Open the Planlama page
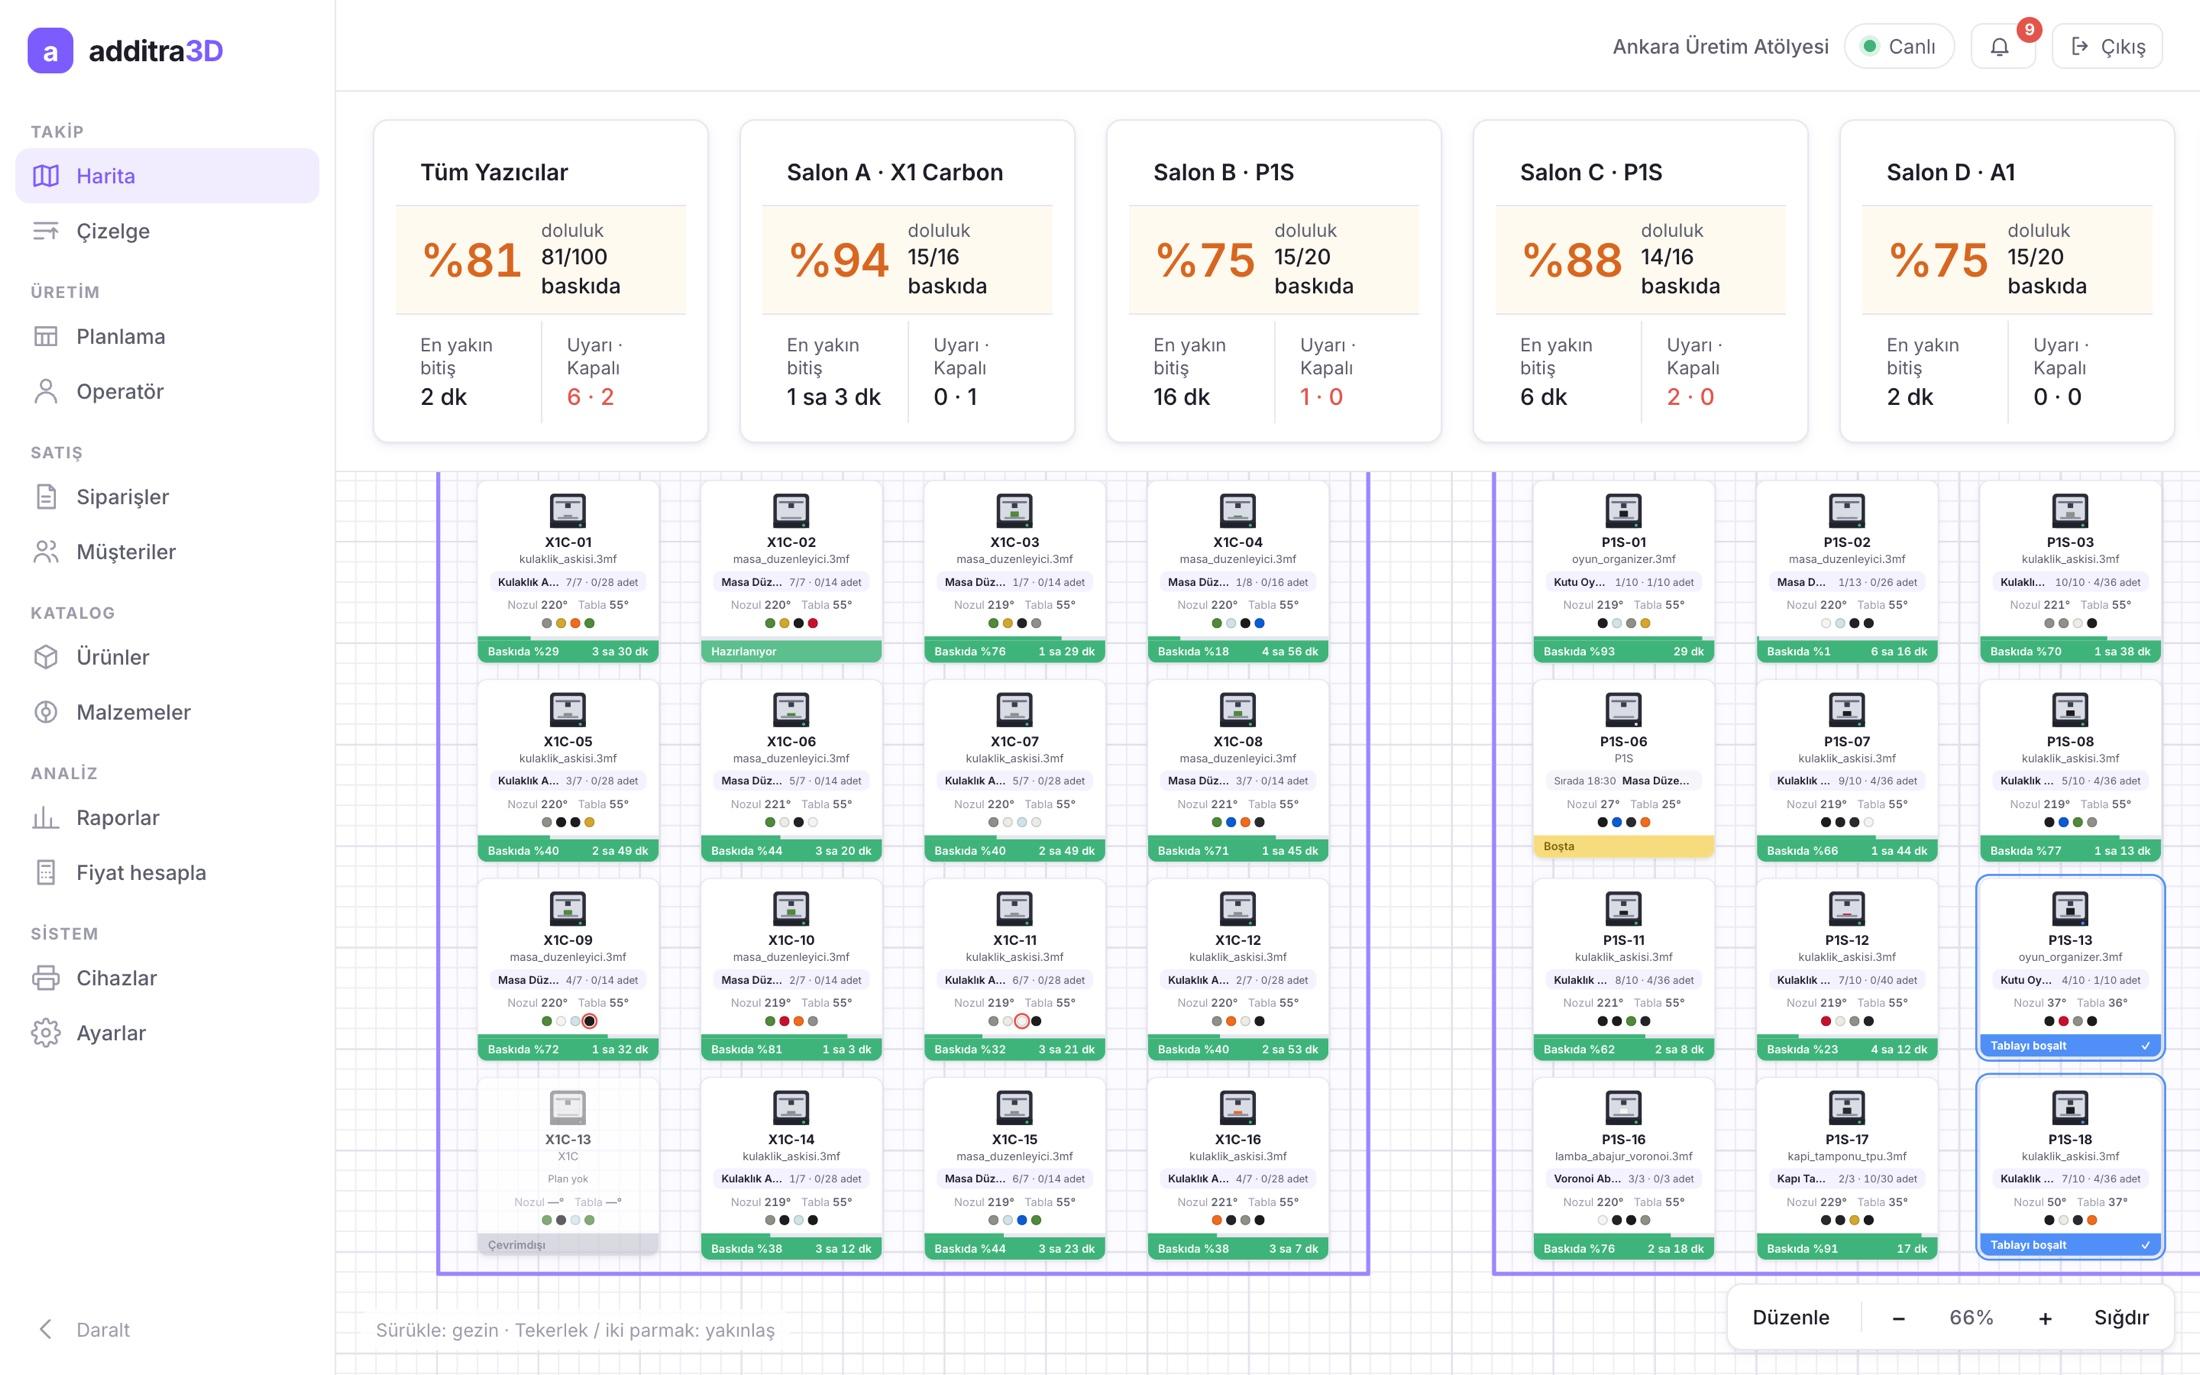2200x1375 pixels. point(167,336)
